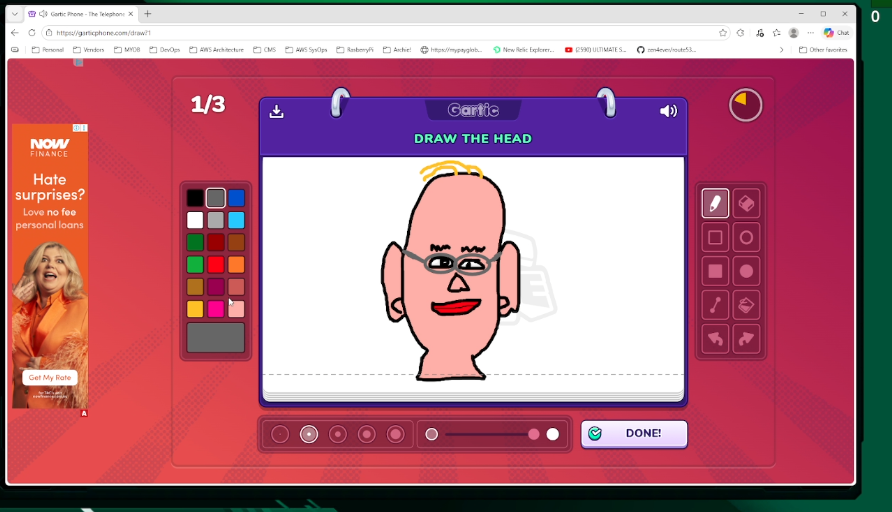Image resolution: width=892 pixels, height=512 pixels.
Task: Select the largest brush size
Action: [x=395, y=434]
